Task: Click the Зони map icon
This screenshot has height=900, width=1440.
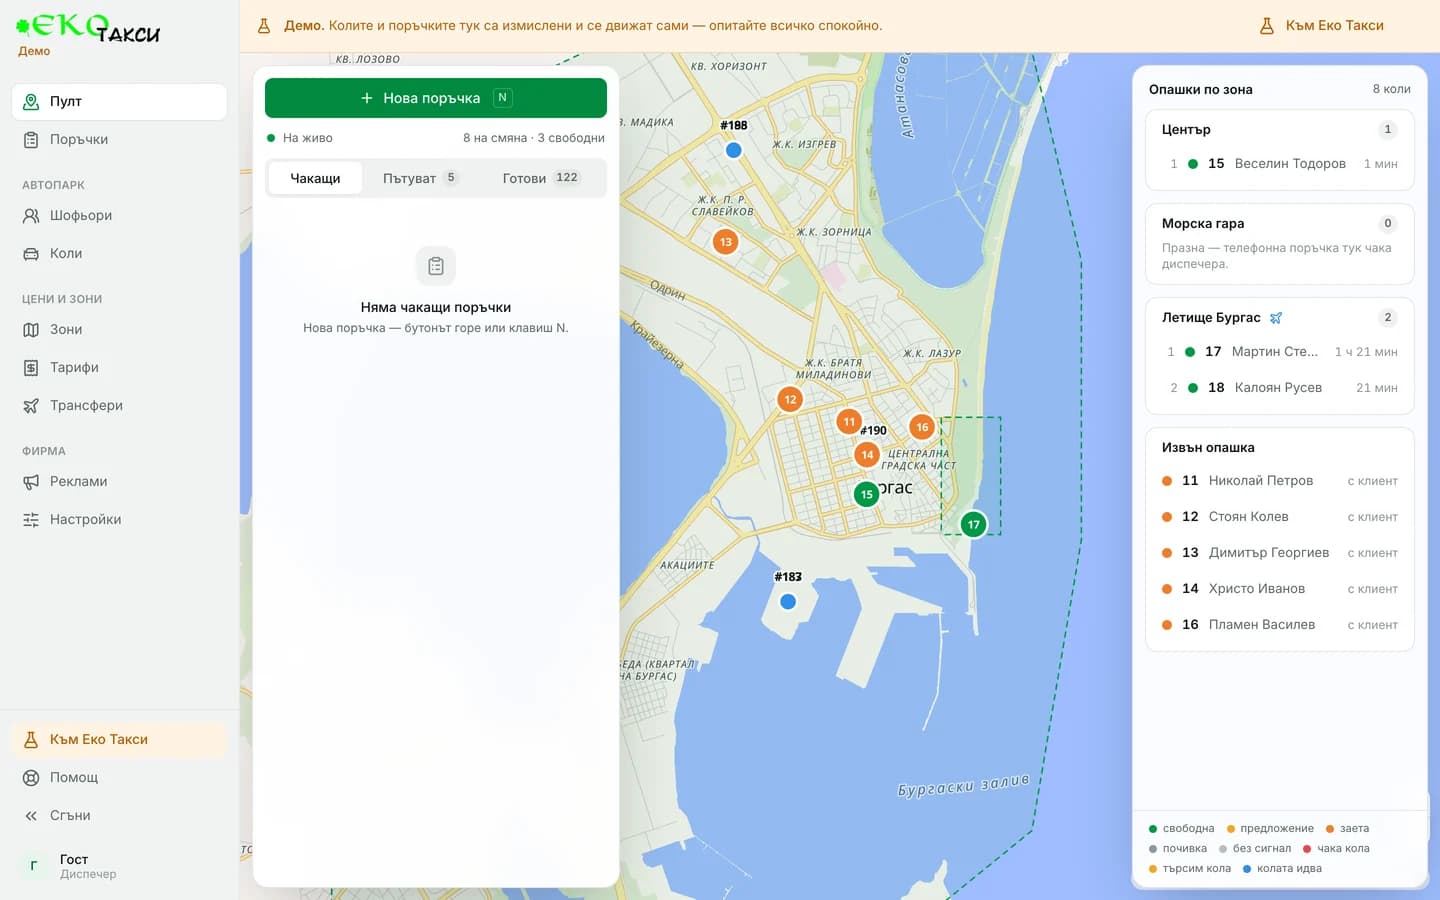Action: [x=31, y=329]
